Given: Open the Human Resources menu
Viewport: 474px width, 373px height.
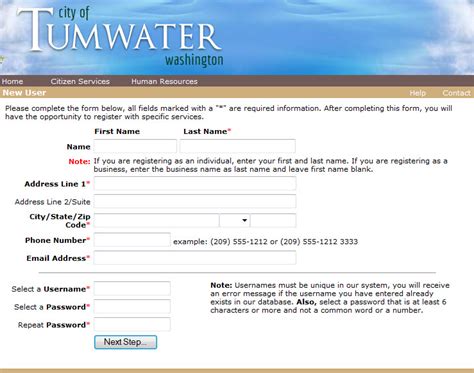Looking at the screenshot, I should [x=164, y=81].
